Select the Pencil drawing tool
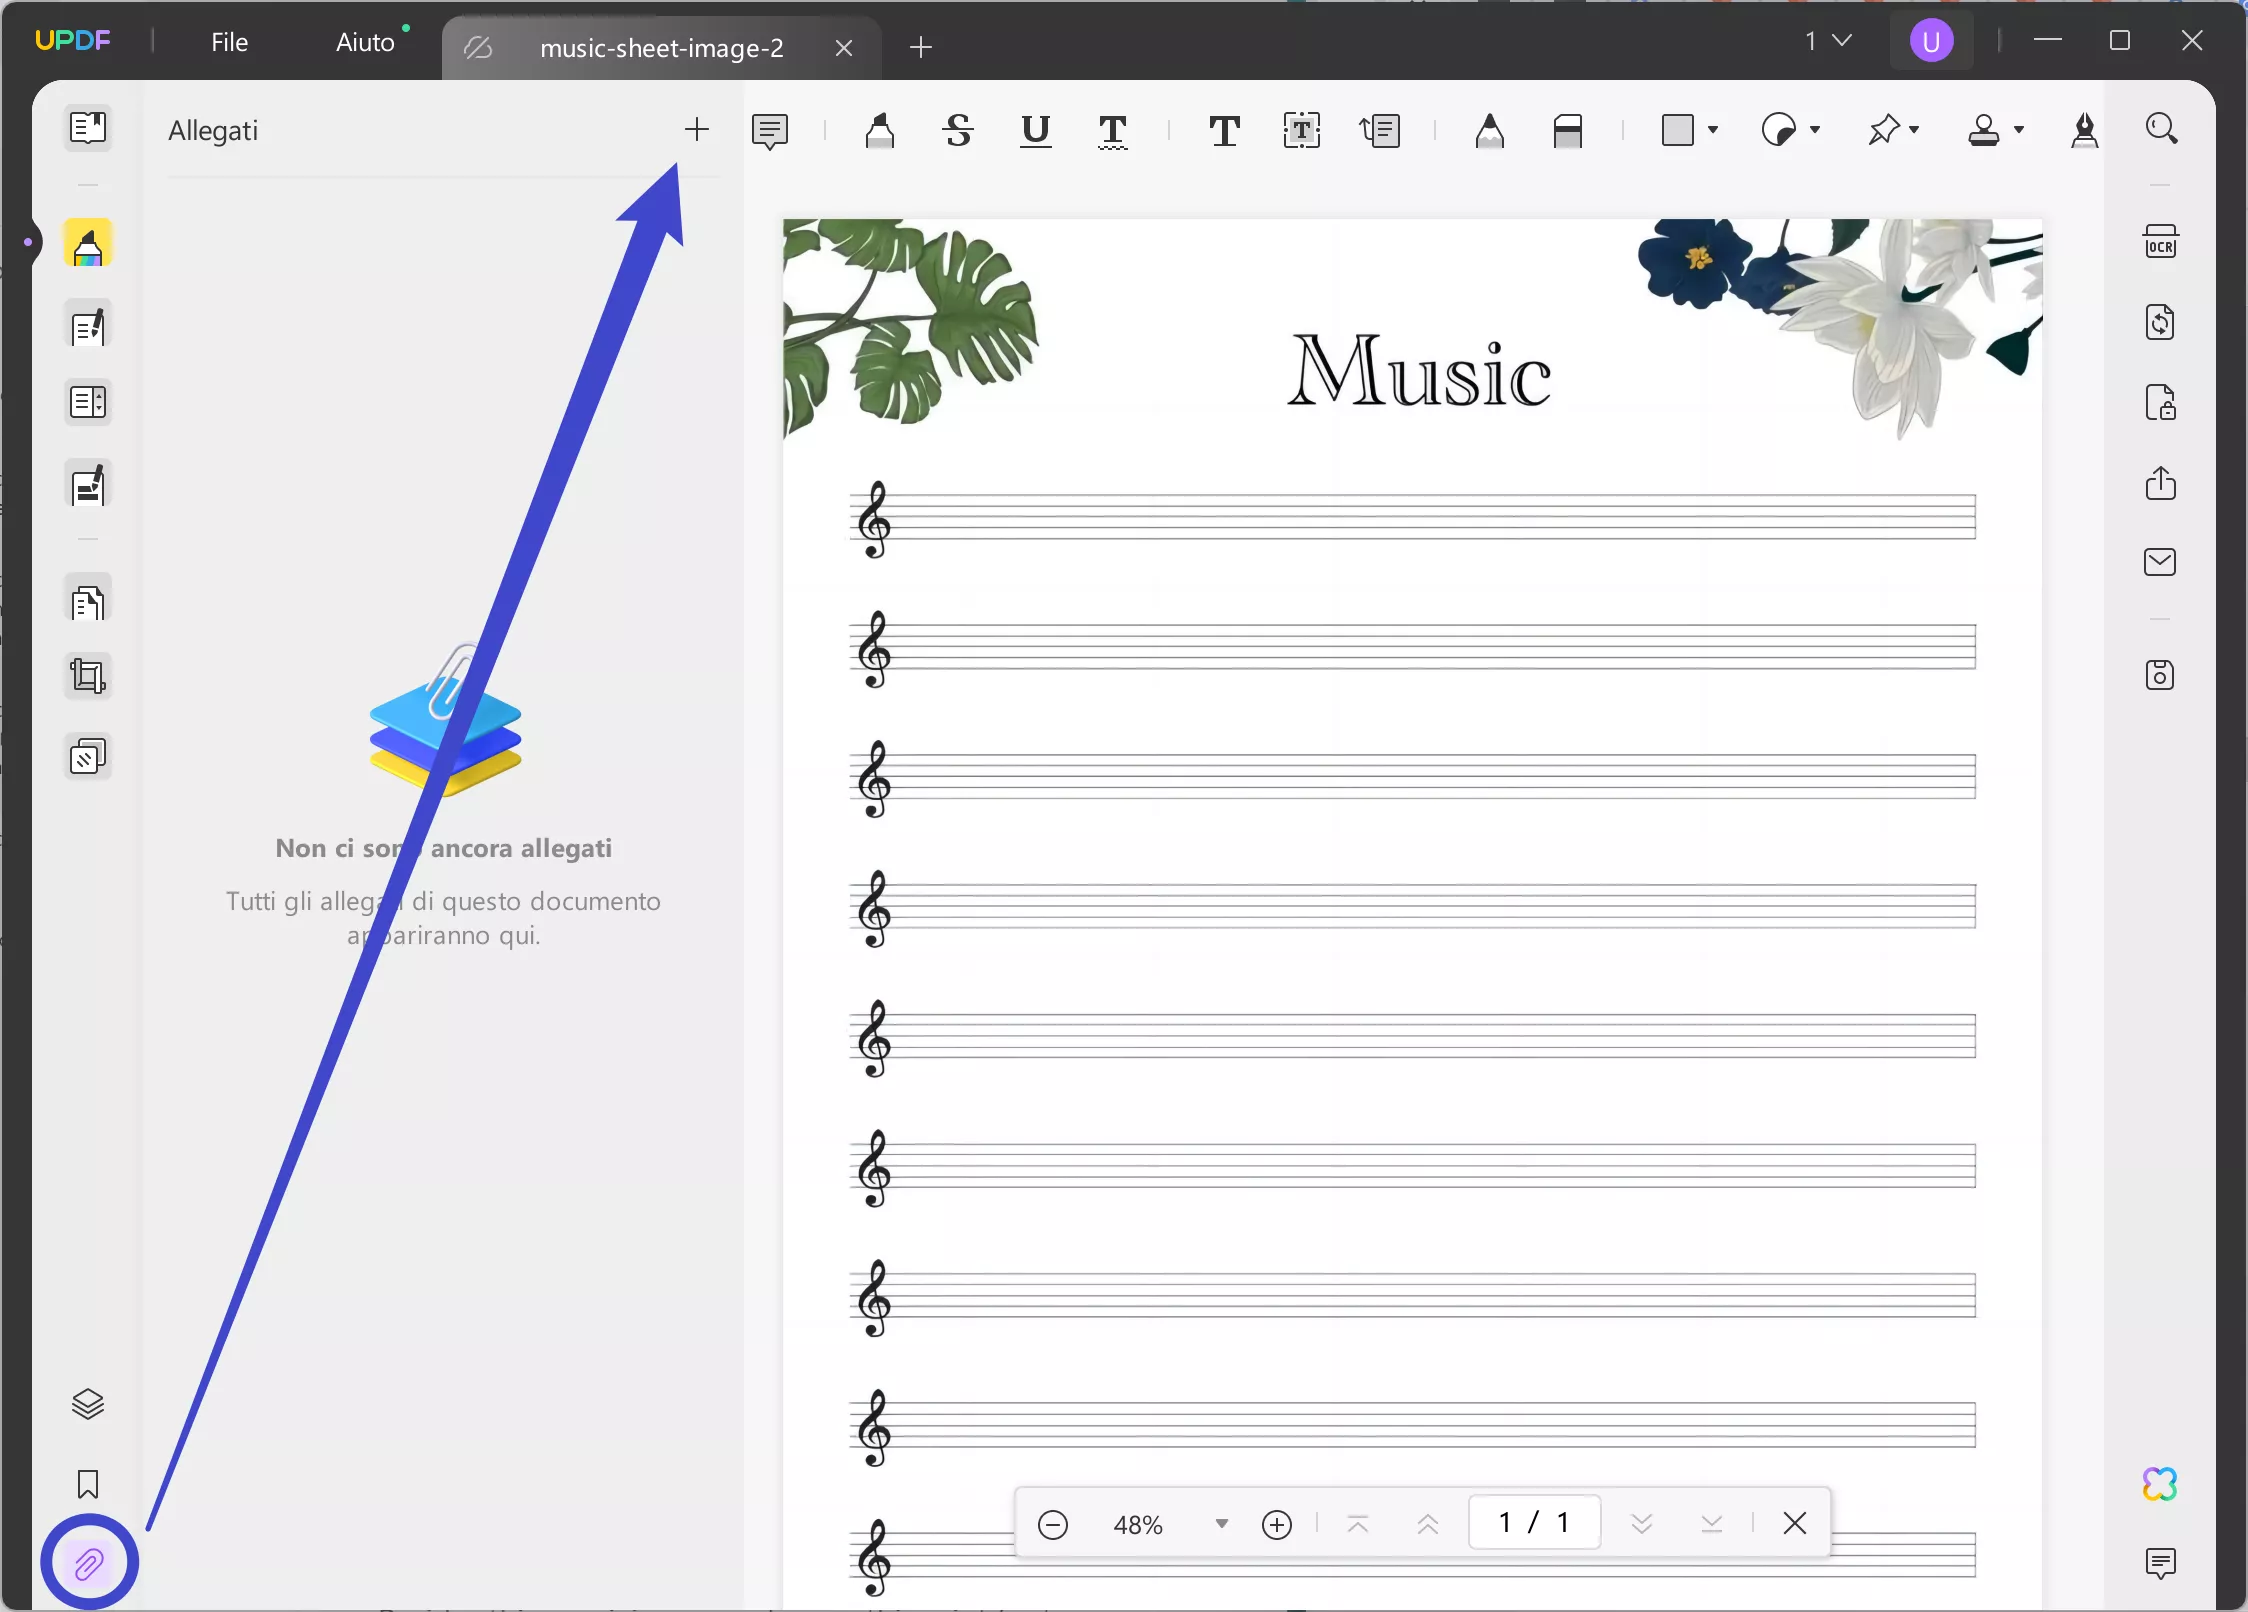Screen dimensions: 2248x1612 pyautogui.click(x=1490, y=131)
